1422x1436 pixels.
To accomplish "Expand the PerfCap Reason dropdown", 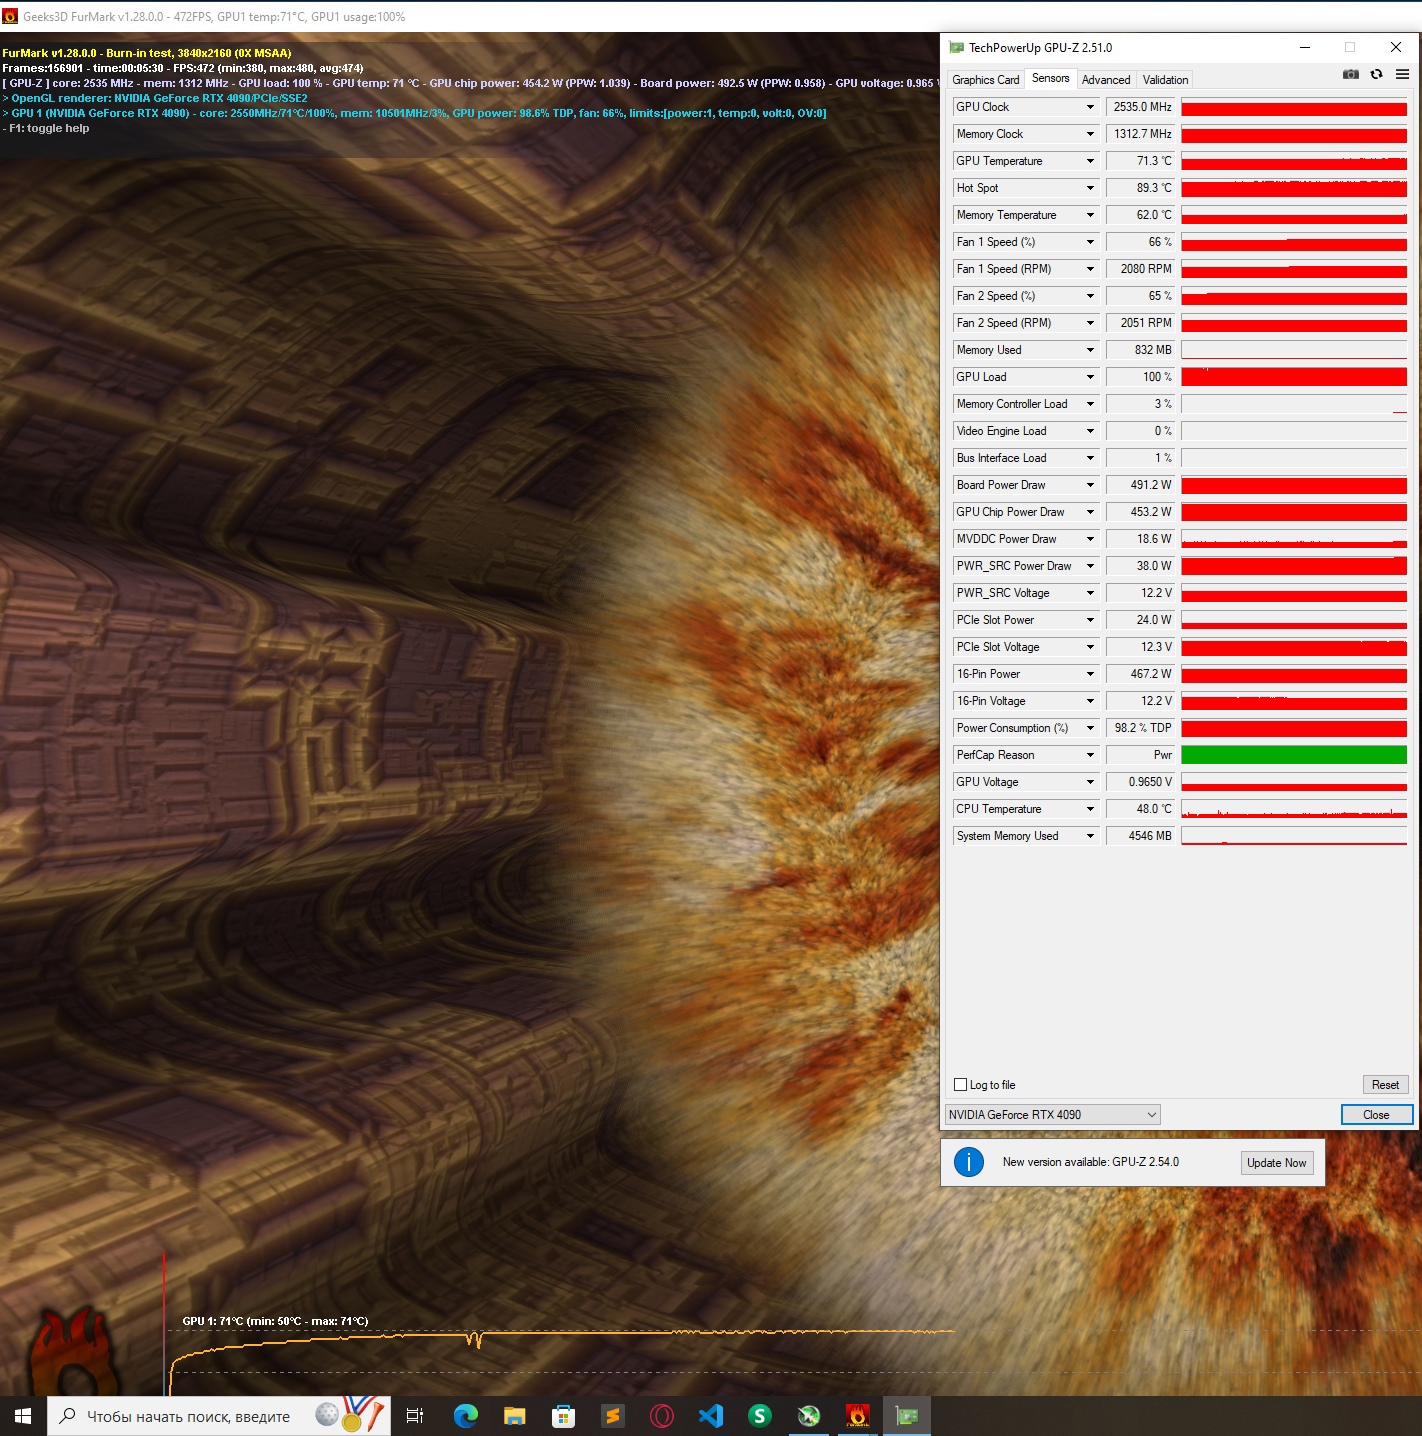I will tap(1090, 755).
